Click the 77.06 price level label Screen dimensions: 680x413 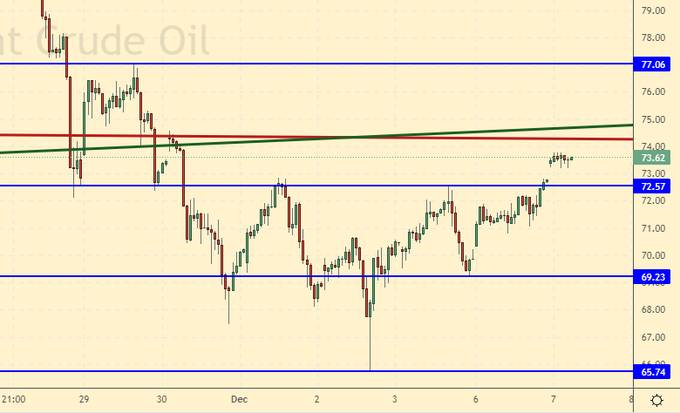653,64
